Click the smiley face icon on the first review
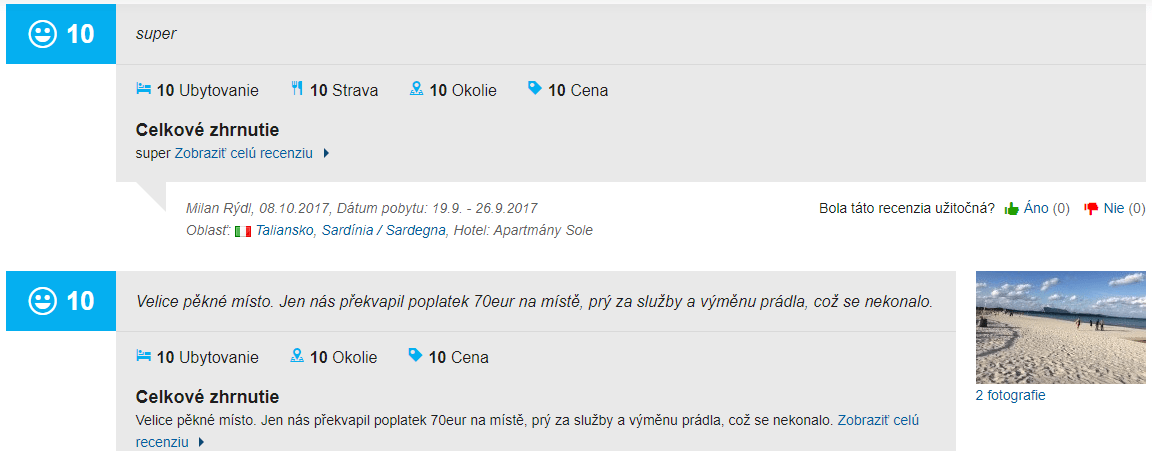Screen dimensions: 1152x451 42,35
